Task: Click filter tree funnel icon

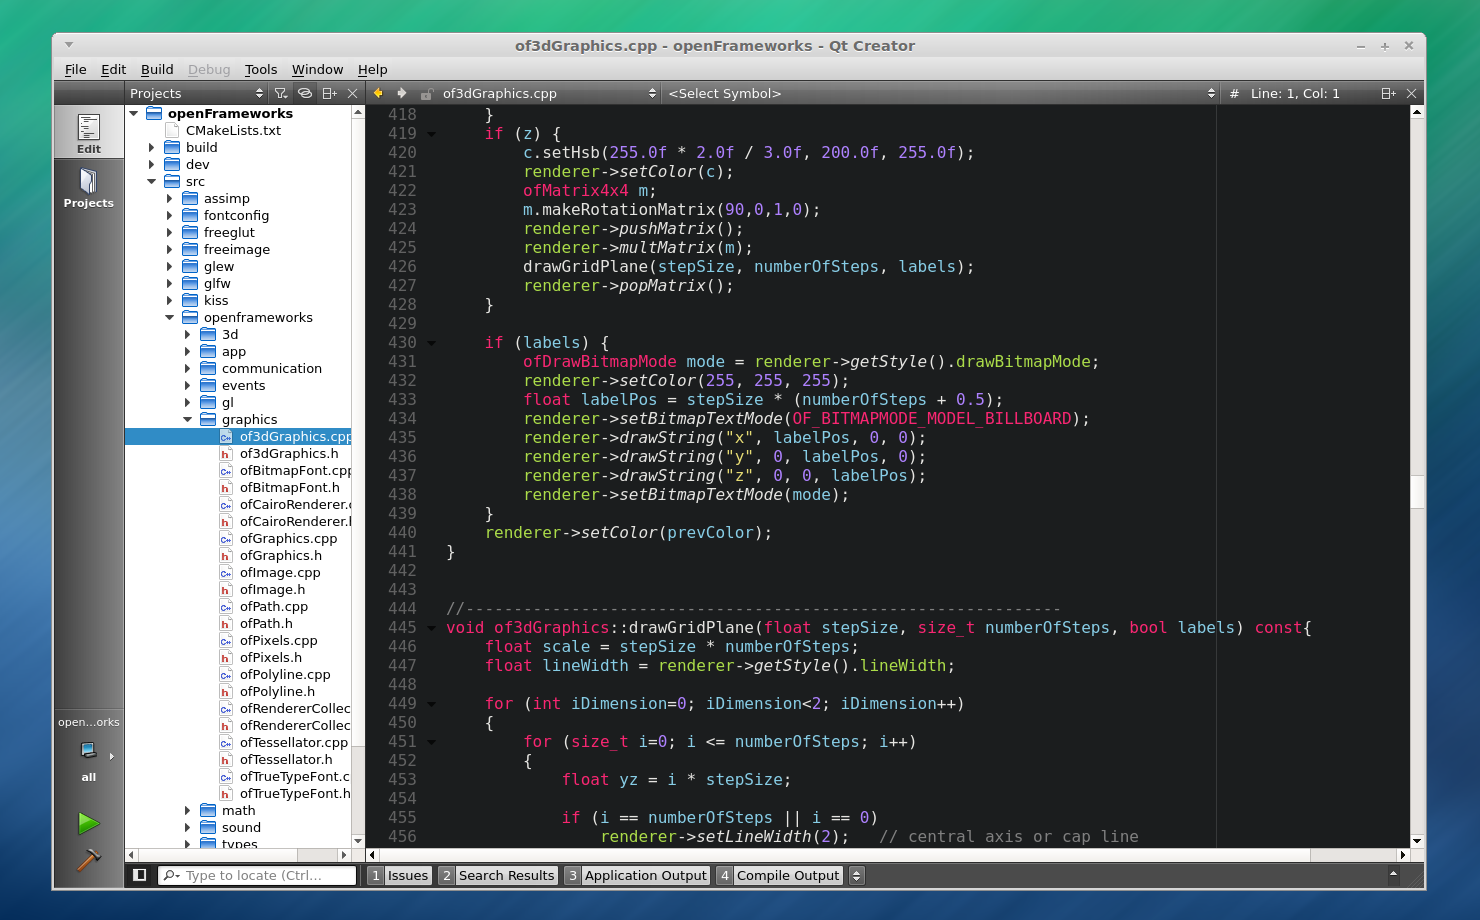Action: (281, 93)
